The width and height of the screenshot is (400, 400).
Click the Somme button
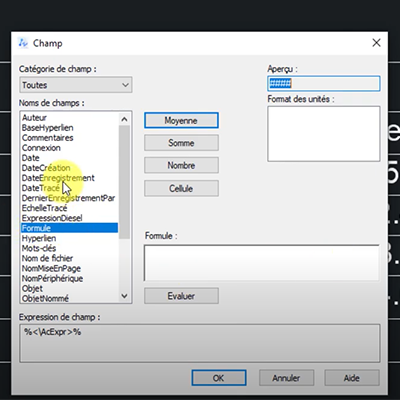181,143
